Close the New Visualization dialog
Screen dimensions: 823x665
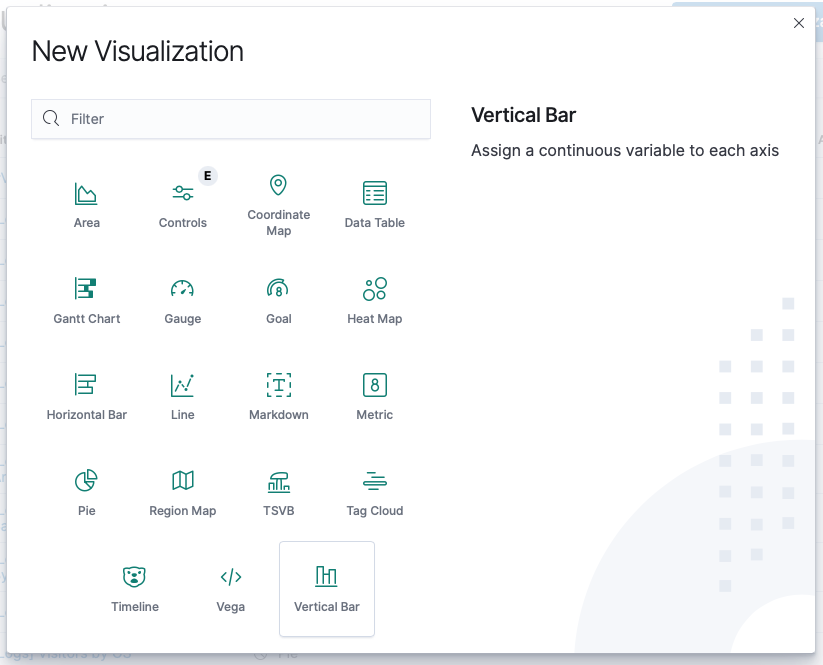click(x=799, y=23)
